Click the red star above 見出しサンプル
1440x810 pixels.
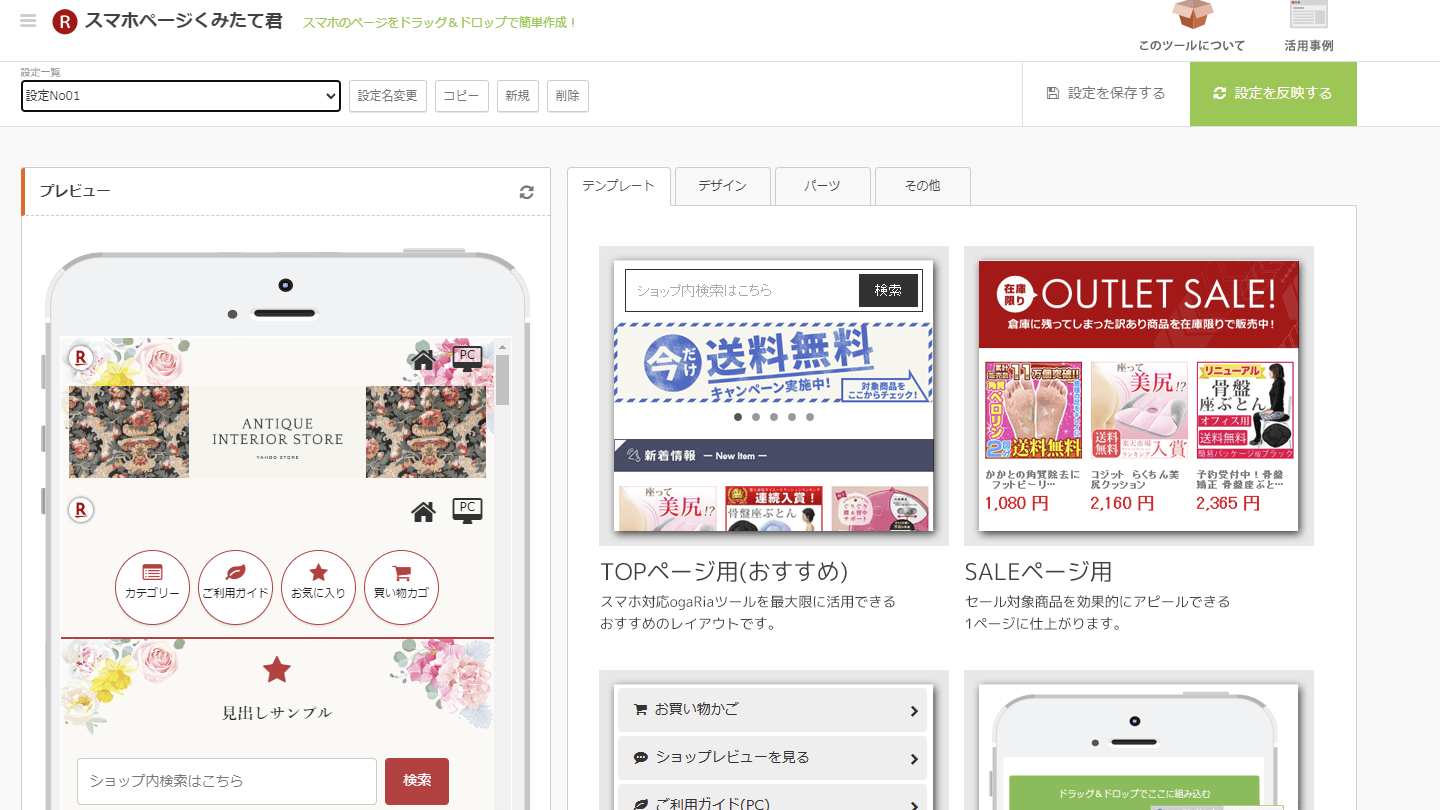(x=277, y=670)
